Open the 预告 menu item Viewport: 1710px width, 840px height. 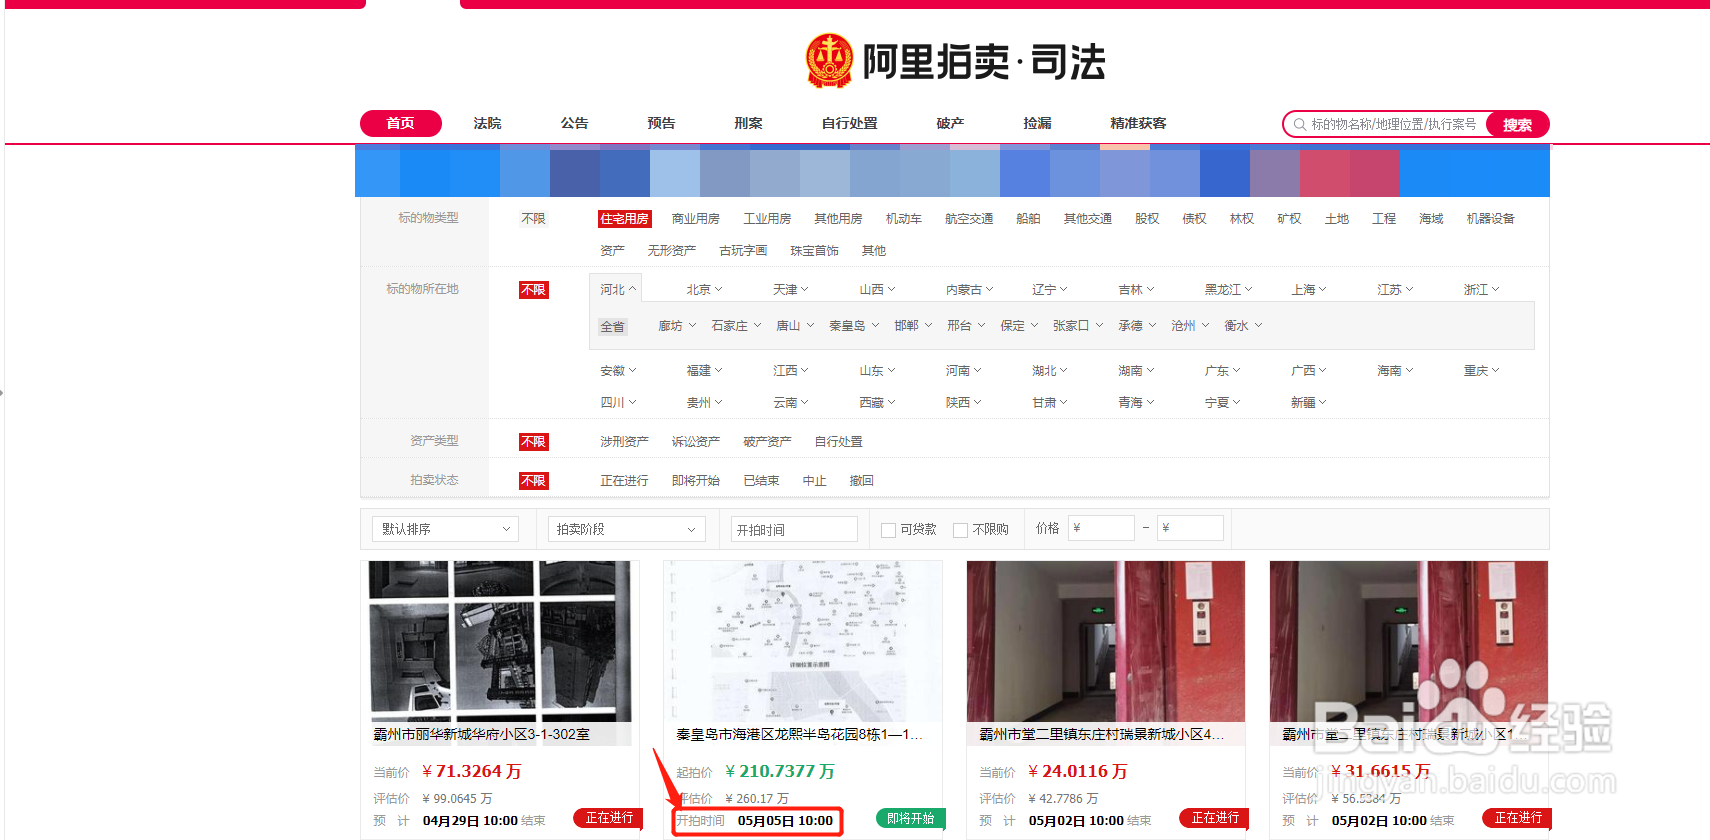(661, 123)
